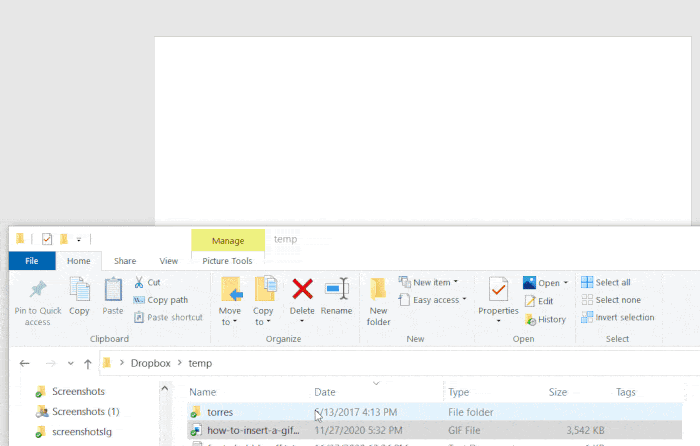
Task: Click the Up arrow navigation button
Action: (x=88, y=363)
